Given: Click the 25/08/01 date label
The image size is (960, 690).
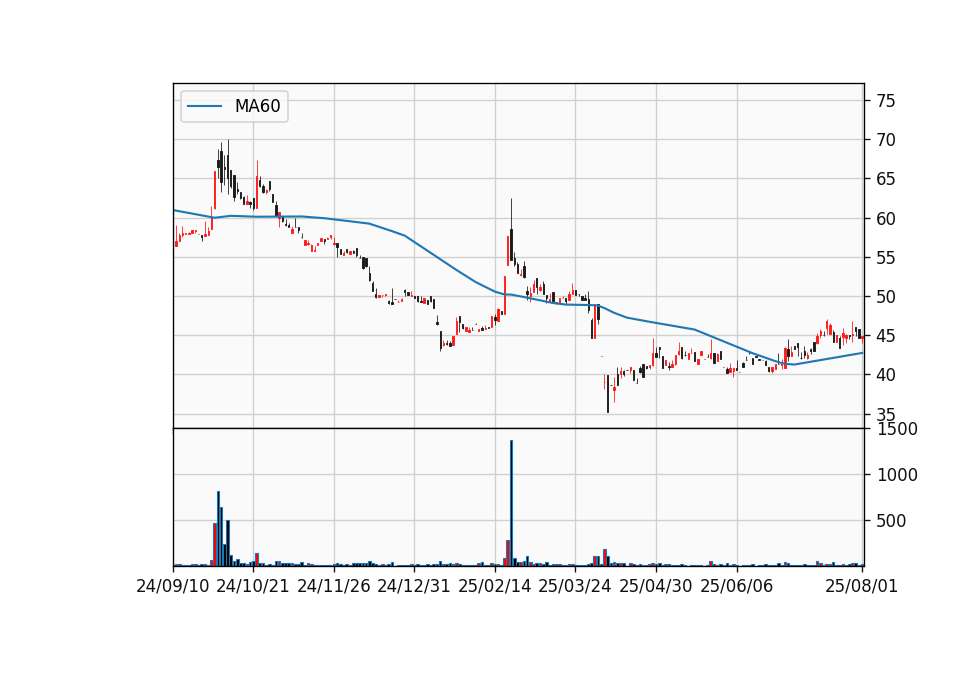Looking at the screenshot, I should (861, 586).
